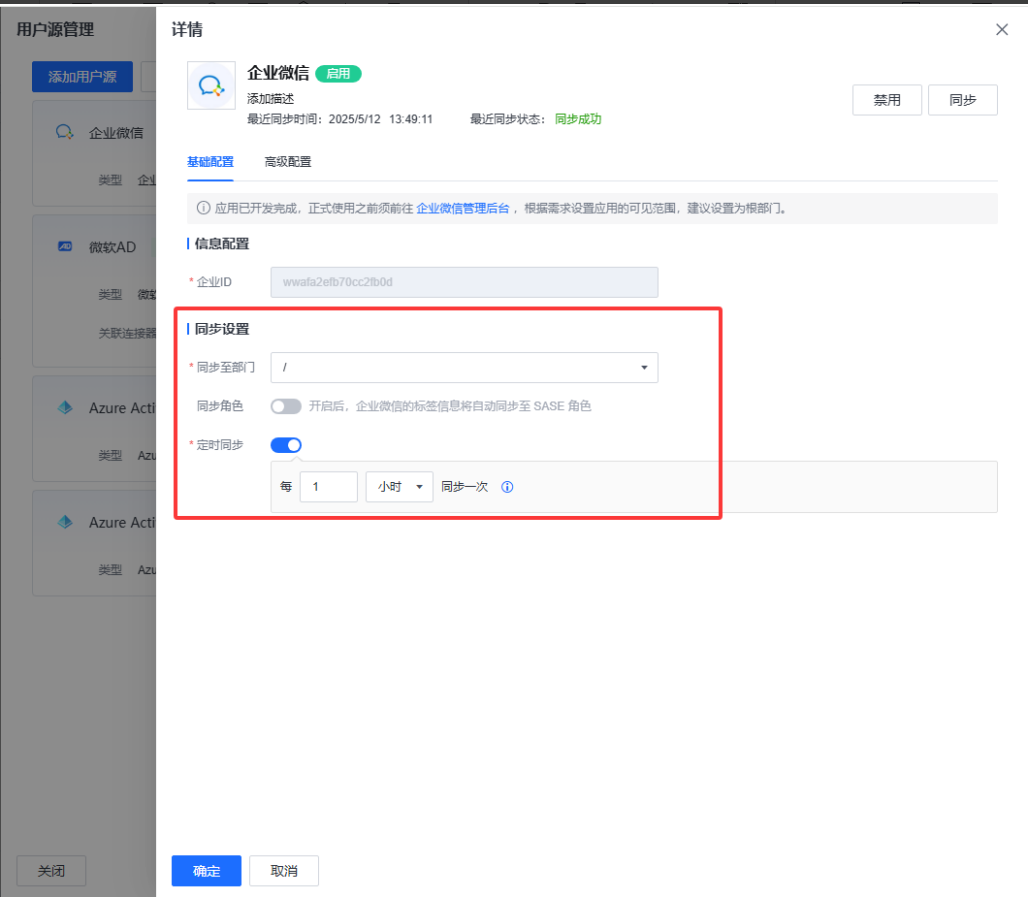Turn off the 定时同步 toggle
1028x897 pixels.
(285, 445)
